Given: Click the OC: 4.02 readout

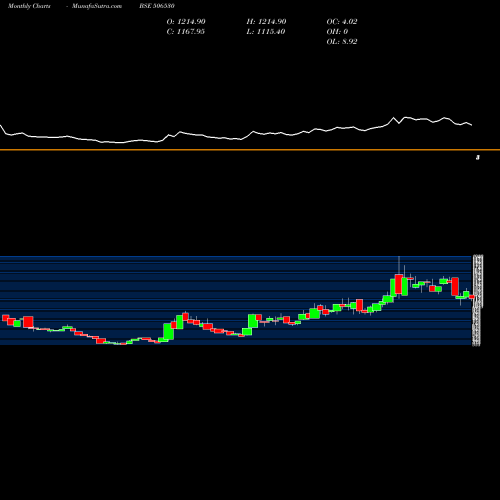Looking at the screenshot, I should click(x=342, y=22).
